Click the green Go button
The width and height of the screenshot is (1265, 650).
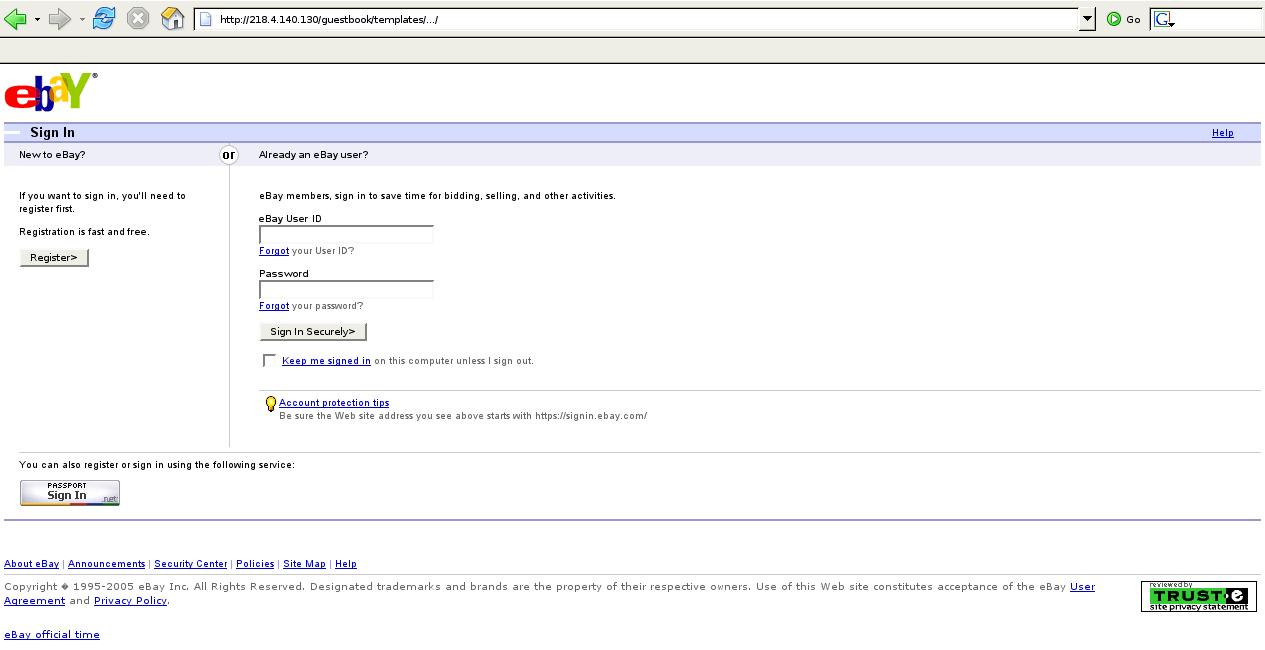pos(1124,19)
